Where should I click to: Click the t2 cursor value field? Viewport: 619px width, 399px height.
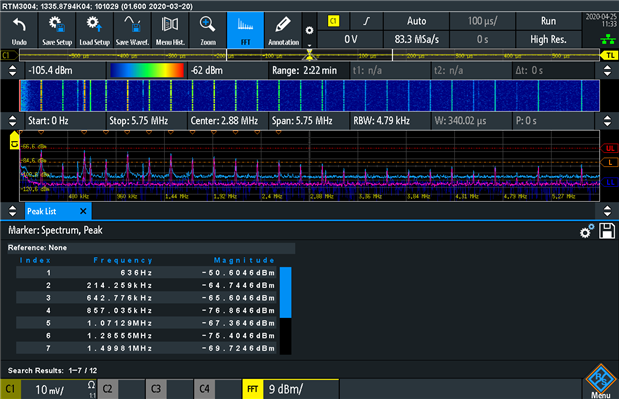471,71
